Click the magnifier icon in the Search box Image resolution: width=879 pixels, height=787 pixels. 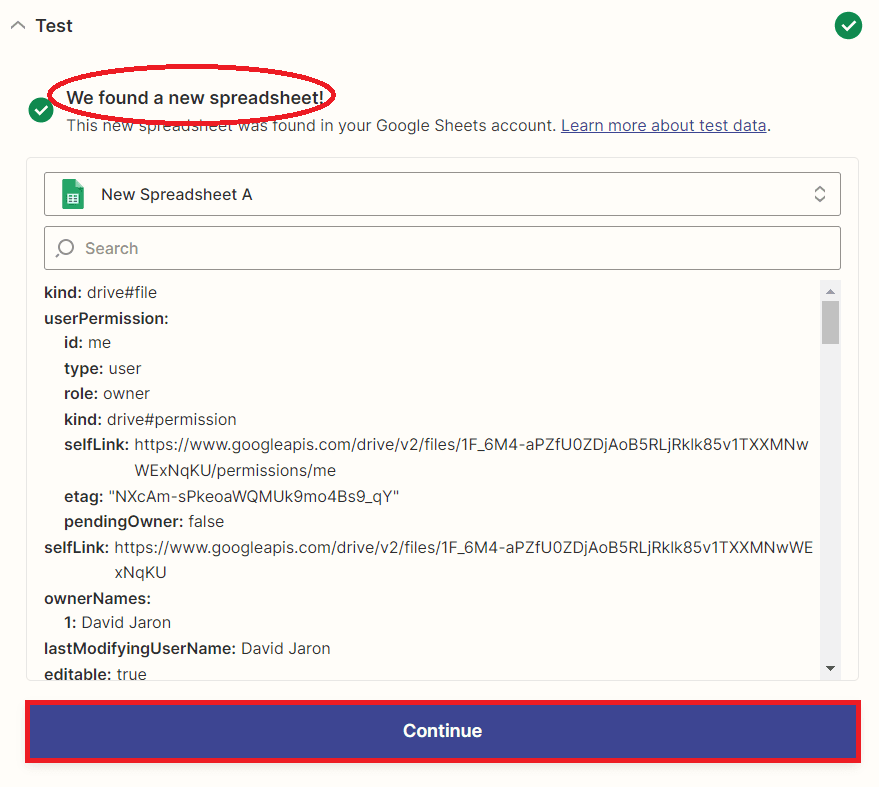[66, 248]
